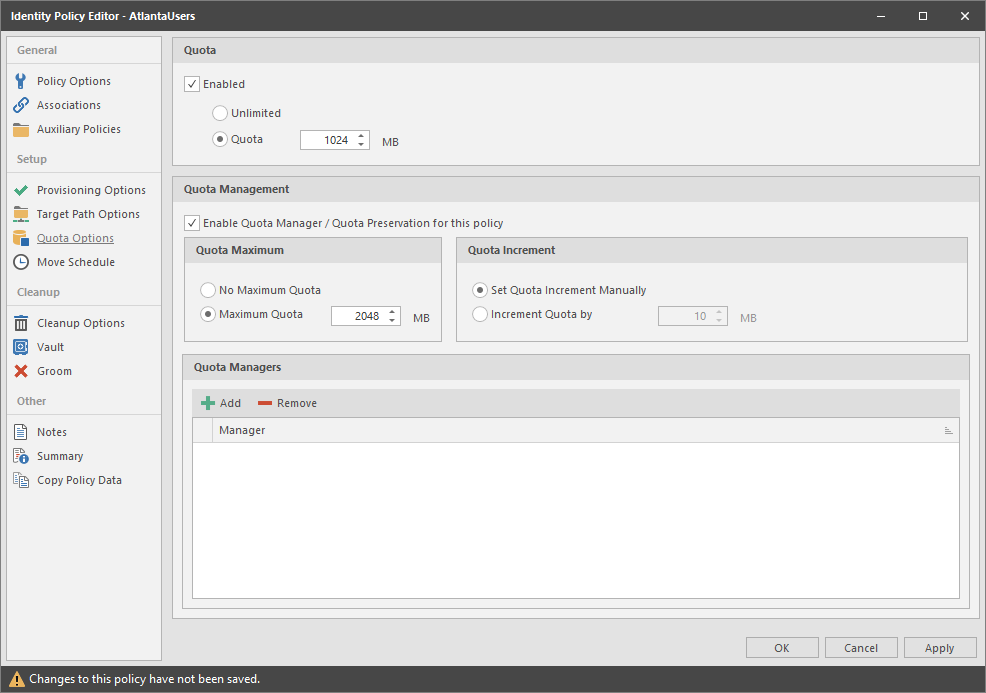This screenshot has width=986, height=693.
Task: Remove a quota manager
Action: click(x=286, y=402)
